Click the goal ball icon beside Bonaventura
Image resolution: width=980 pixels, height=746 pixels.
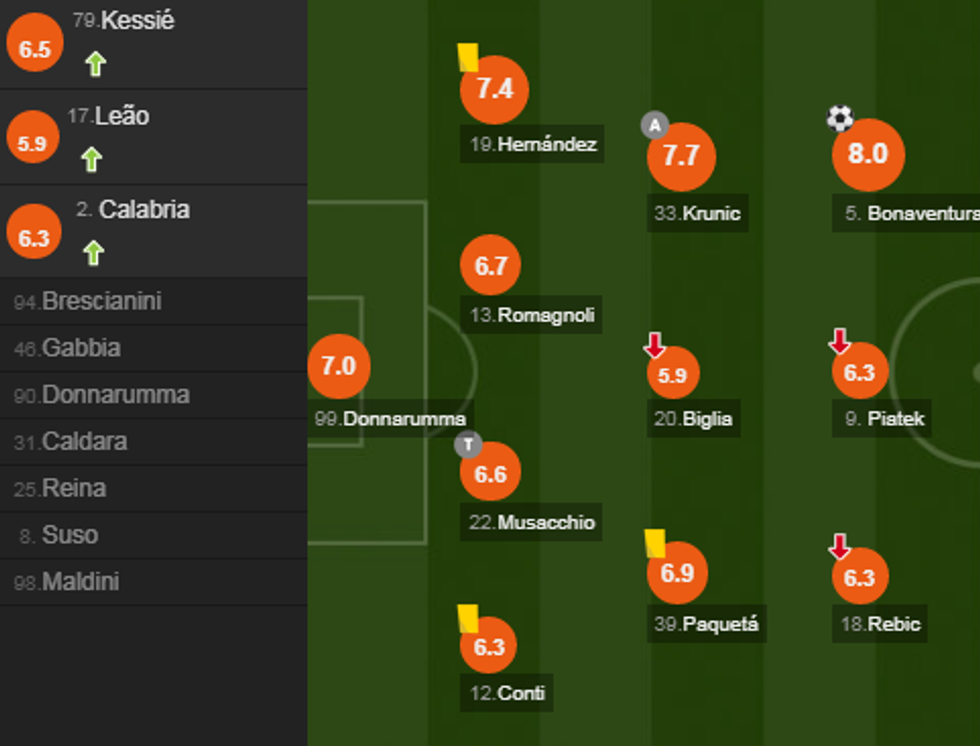click(840, 119)
